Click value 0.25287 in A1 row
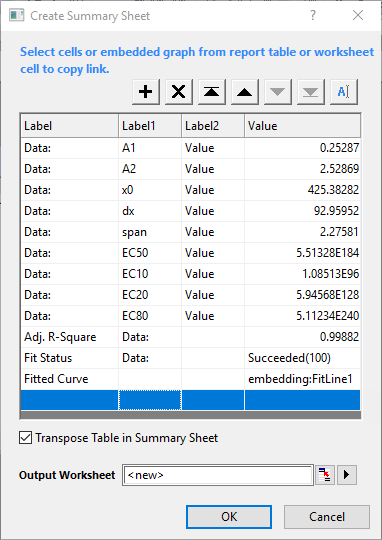The height and width of the screenshot is (540, 382). 302,148
